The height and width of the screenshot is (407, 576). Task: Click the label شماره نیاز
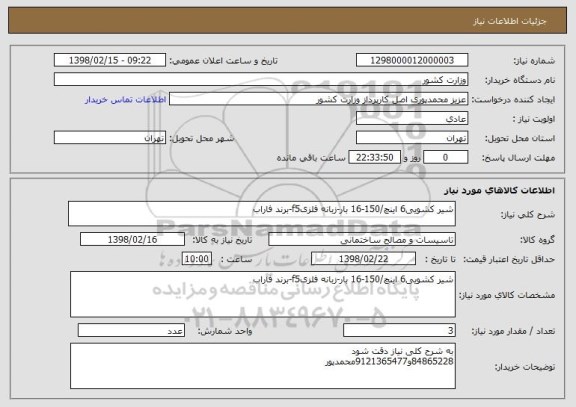(x=534, y=61)
